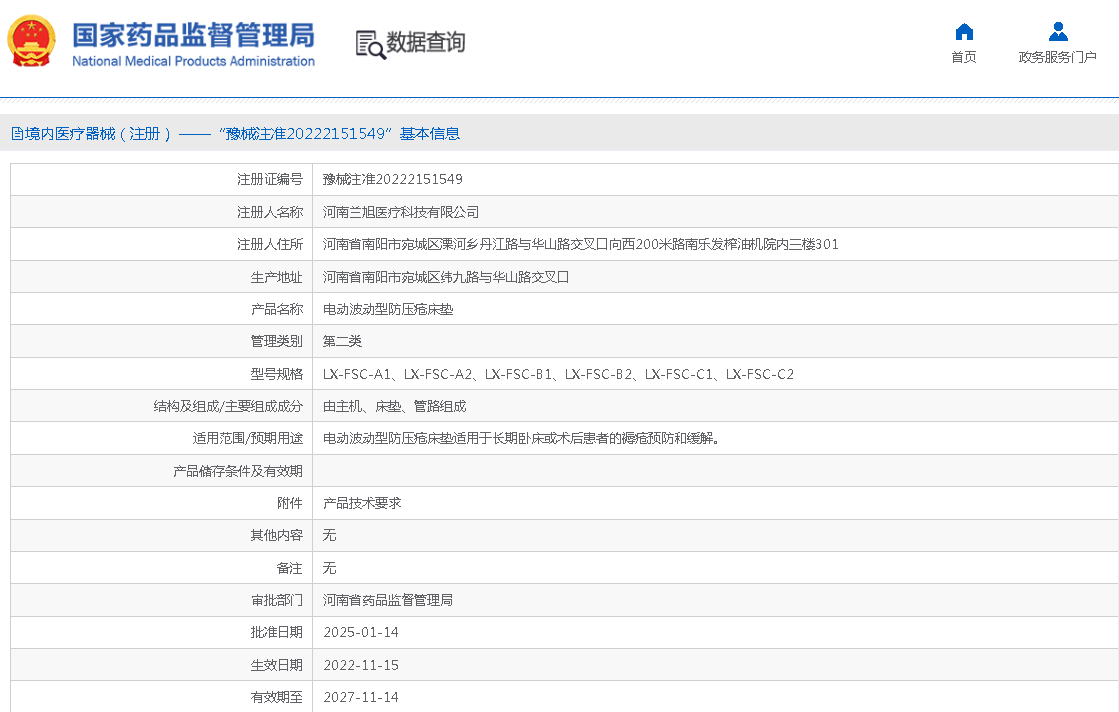Viewport: 1119px width, 712px height.
Task: Click the 数据查询 magnifier icon
Action: coord(370,44)
